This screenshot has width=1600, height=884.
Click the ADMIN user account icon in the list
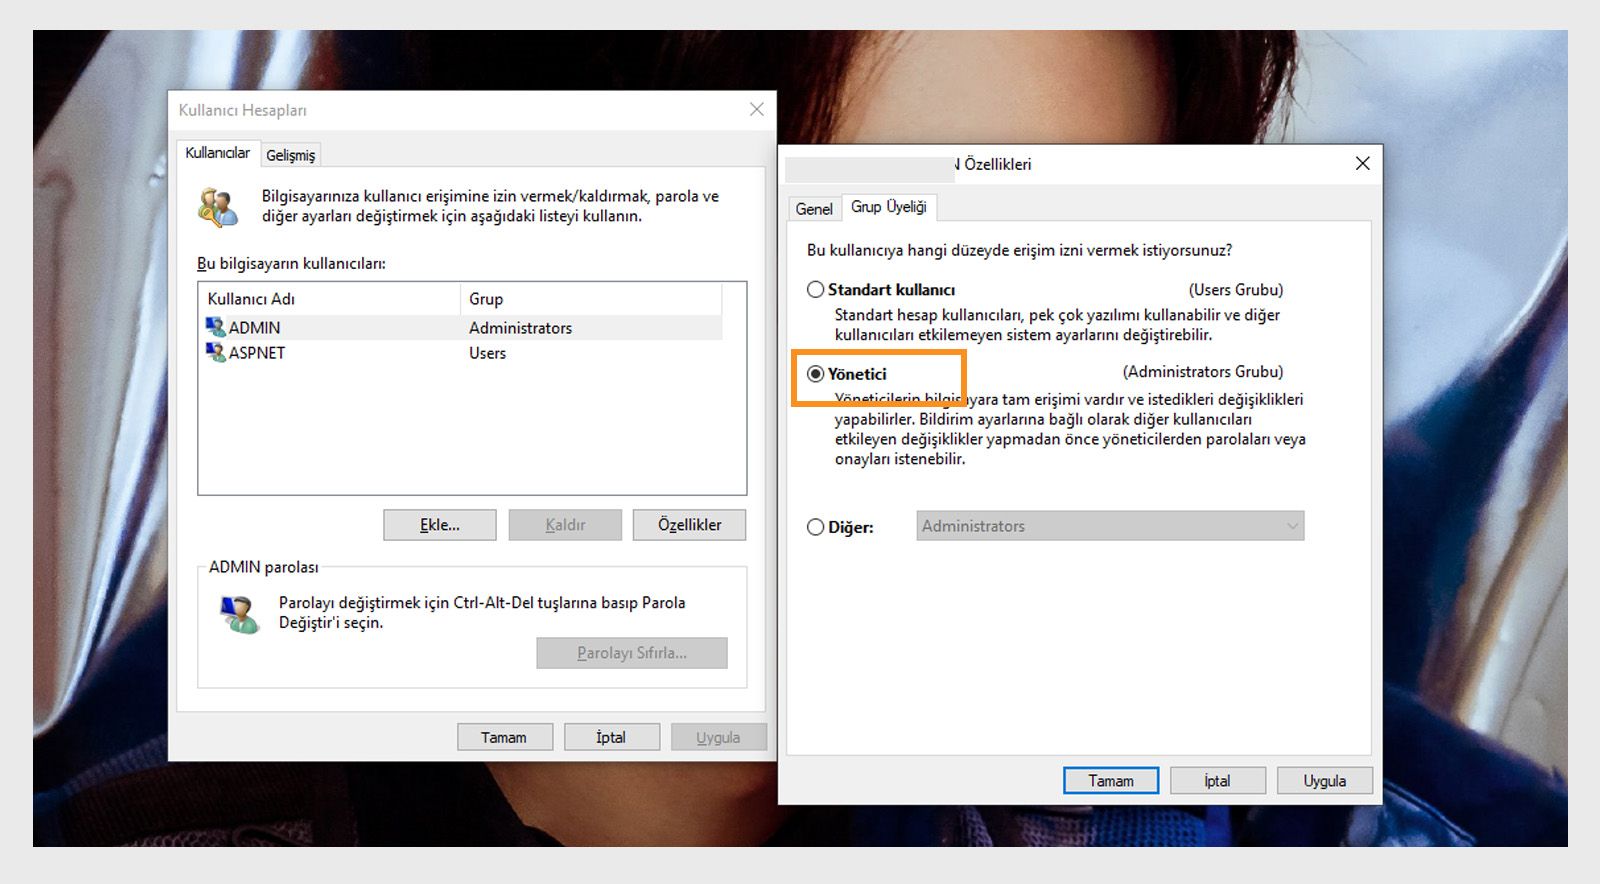(215, 327)
